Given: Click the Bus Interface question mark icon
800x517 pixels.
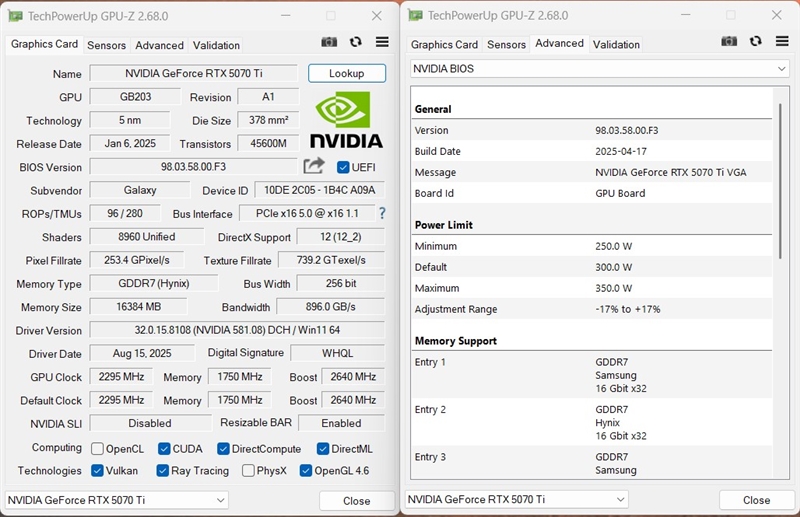Looking at the screenshot, I should (382, 213).
